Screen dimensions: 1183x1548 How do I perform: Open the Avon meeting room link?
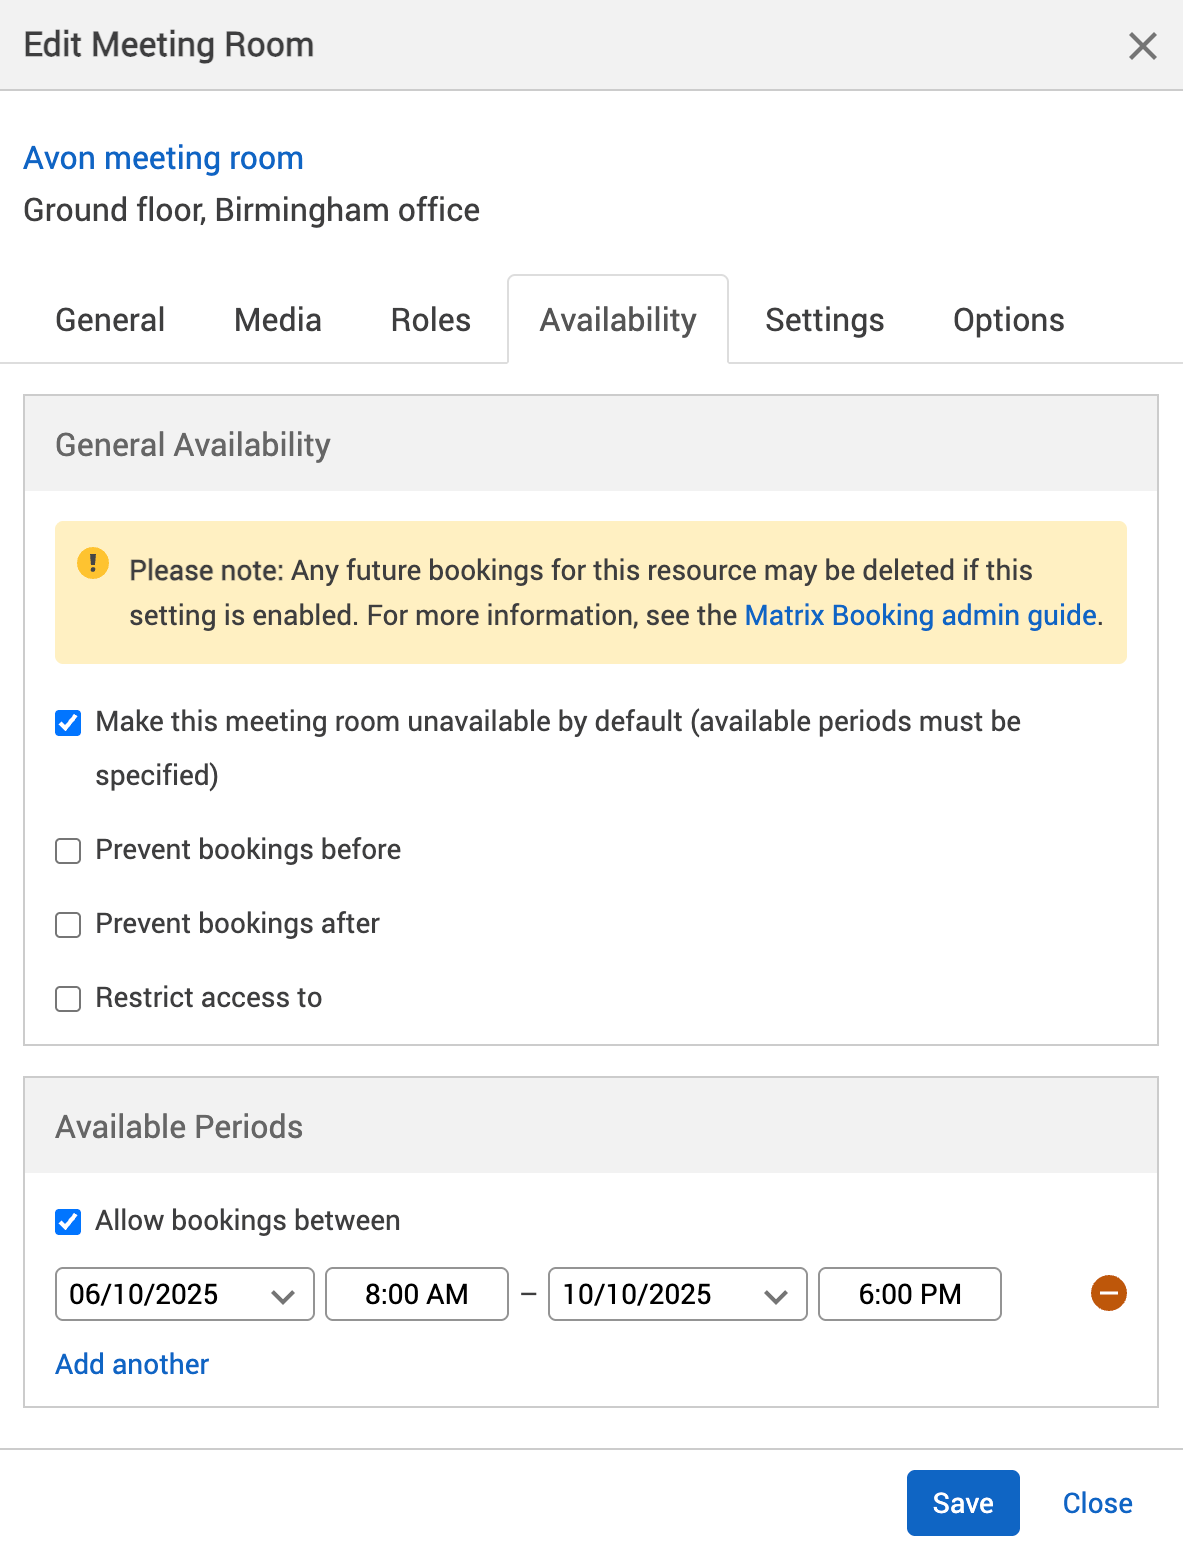(x=164, y=158)
